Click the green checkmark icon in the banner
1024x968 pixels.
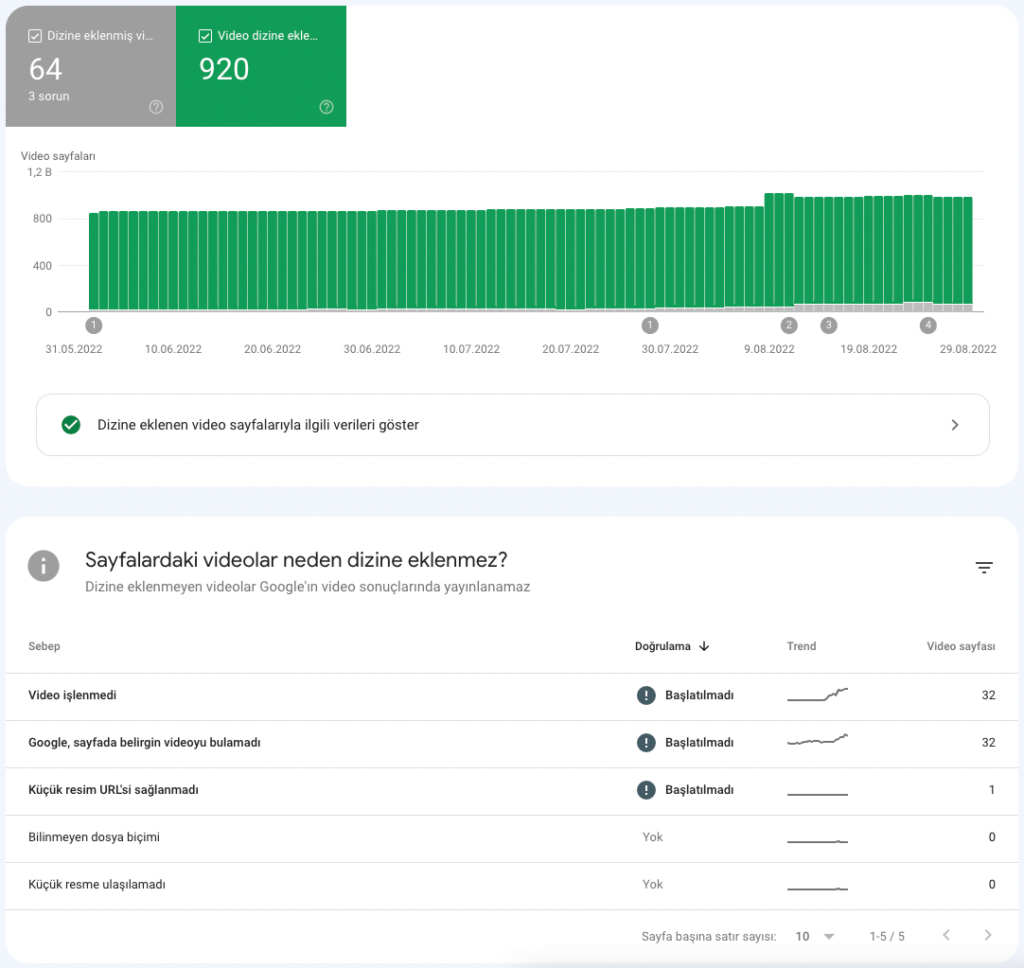pyautogui.click(x=71, y=424)
